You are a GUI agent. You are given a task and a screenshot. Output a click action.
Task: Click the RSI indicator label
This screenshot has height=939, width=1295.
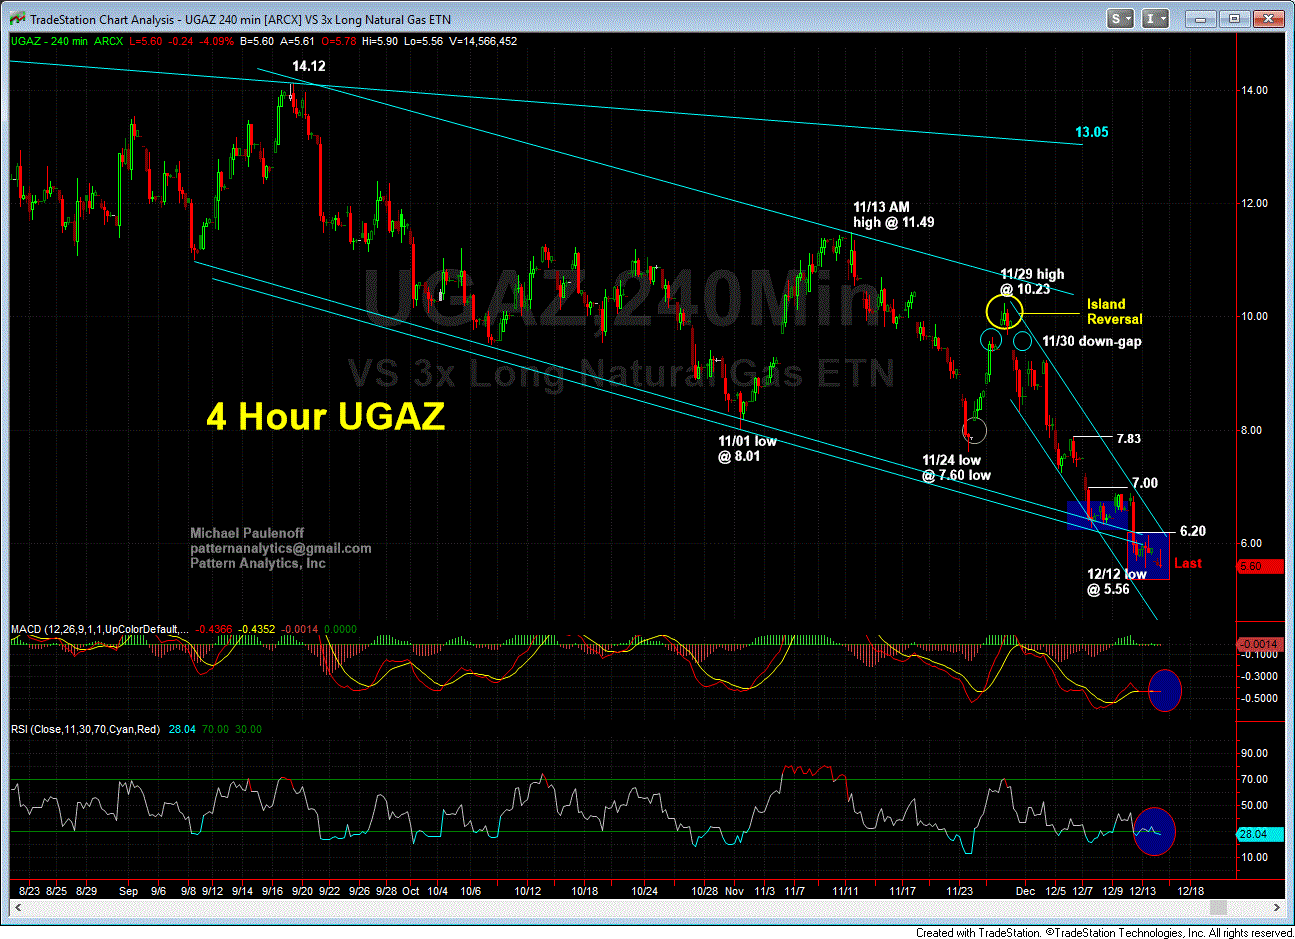pyautogui.click(x=85, y=729)
